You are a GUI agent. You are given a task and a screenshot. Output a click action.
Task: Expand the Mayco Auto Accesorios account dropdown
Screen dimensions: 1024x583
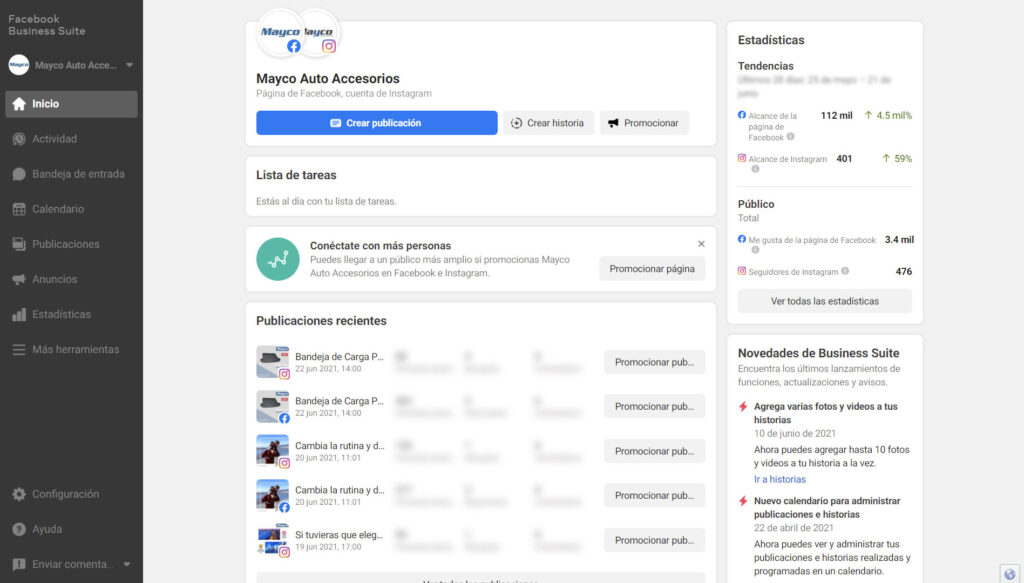[129, 66]
